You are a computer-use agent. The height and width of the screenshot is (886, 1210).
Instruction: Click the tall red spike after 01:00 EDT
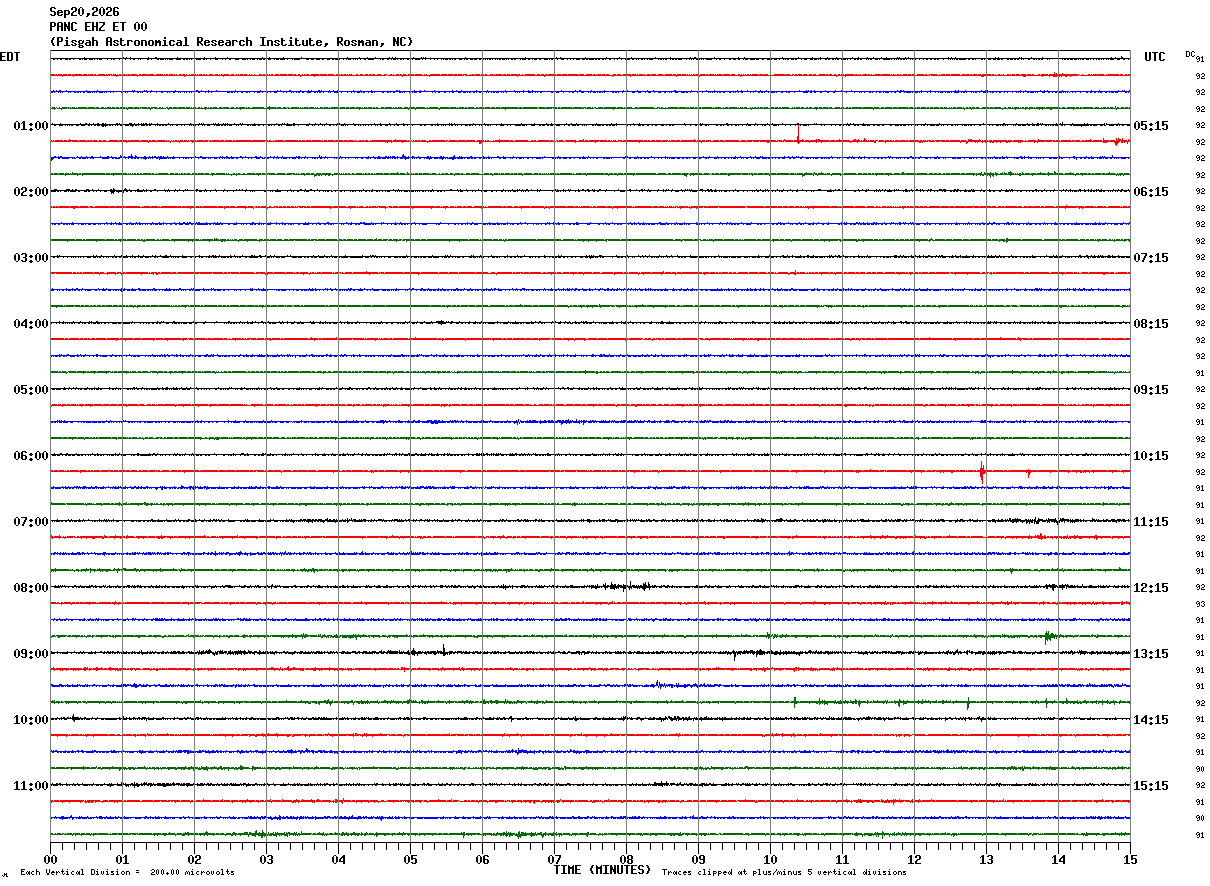tap(798, 133)
